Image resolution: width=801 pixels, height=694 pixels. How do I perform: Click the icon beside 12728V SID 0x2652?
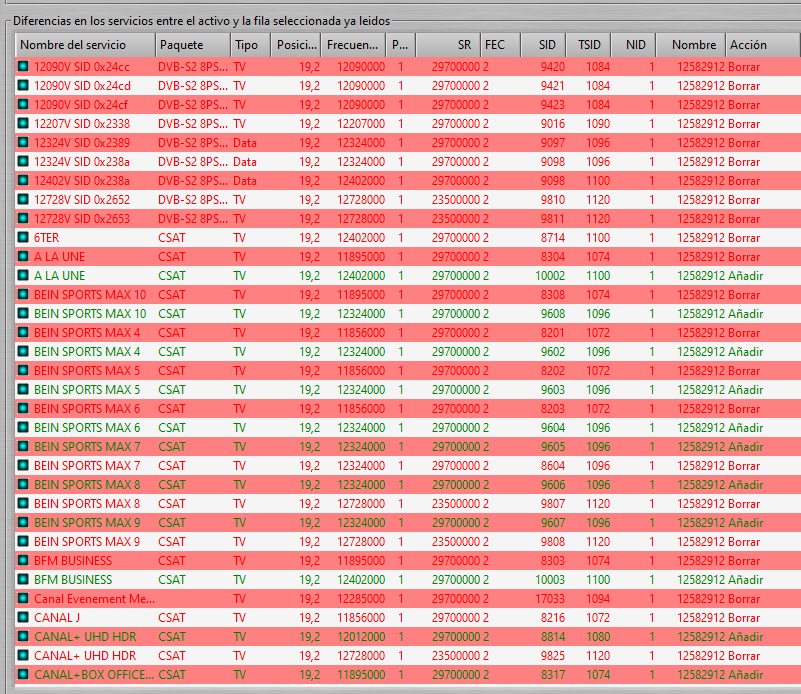(x=23, y=199)
